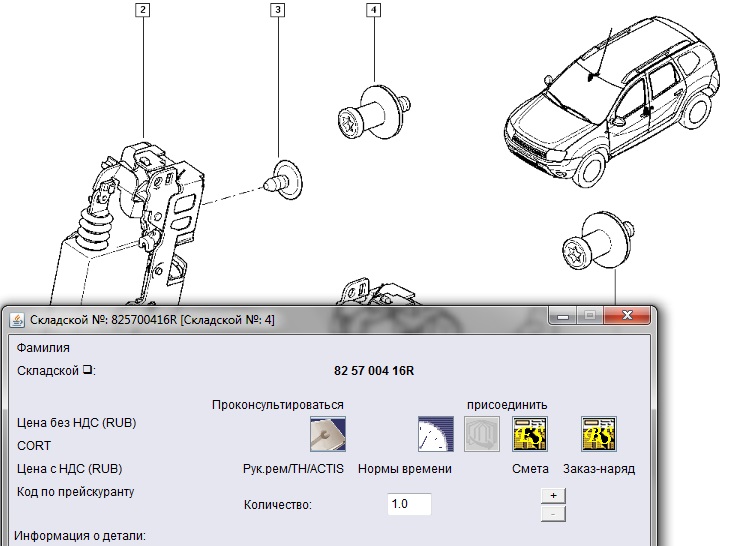Click the Нормы времени clock icon
This screenshot has height=546, width=742.
click(x=435, y=434)
